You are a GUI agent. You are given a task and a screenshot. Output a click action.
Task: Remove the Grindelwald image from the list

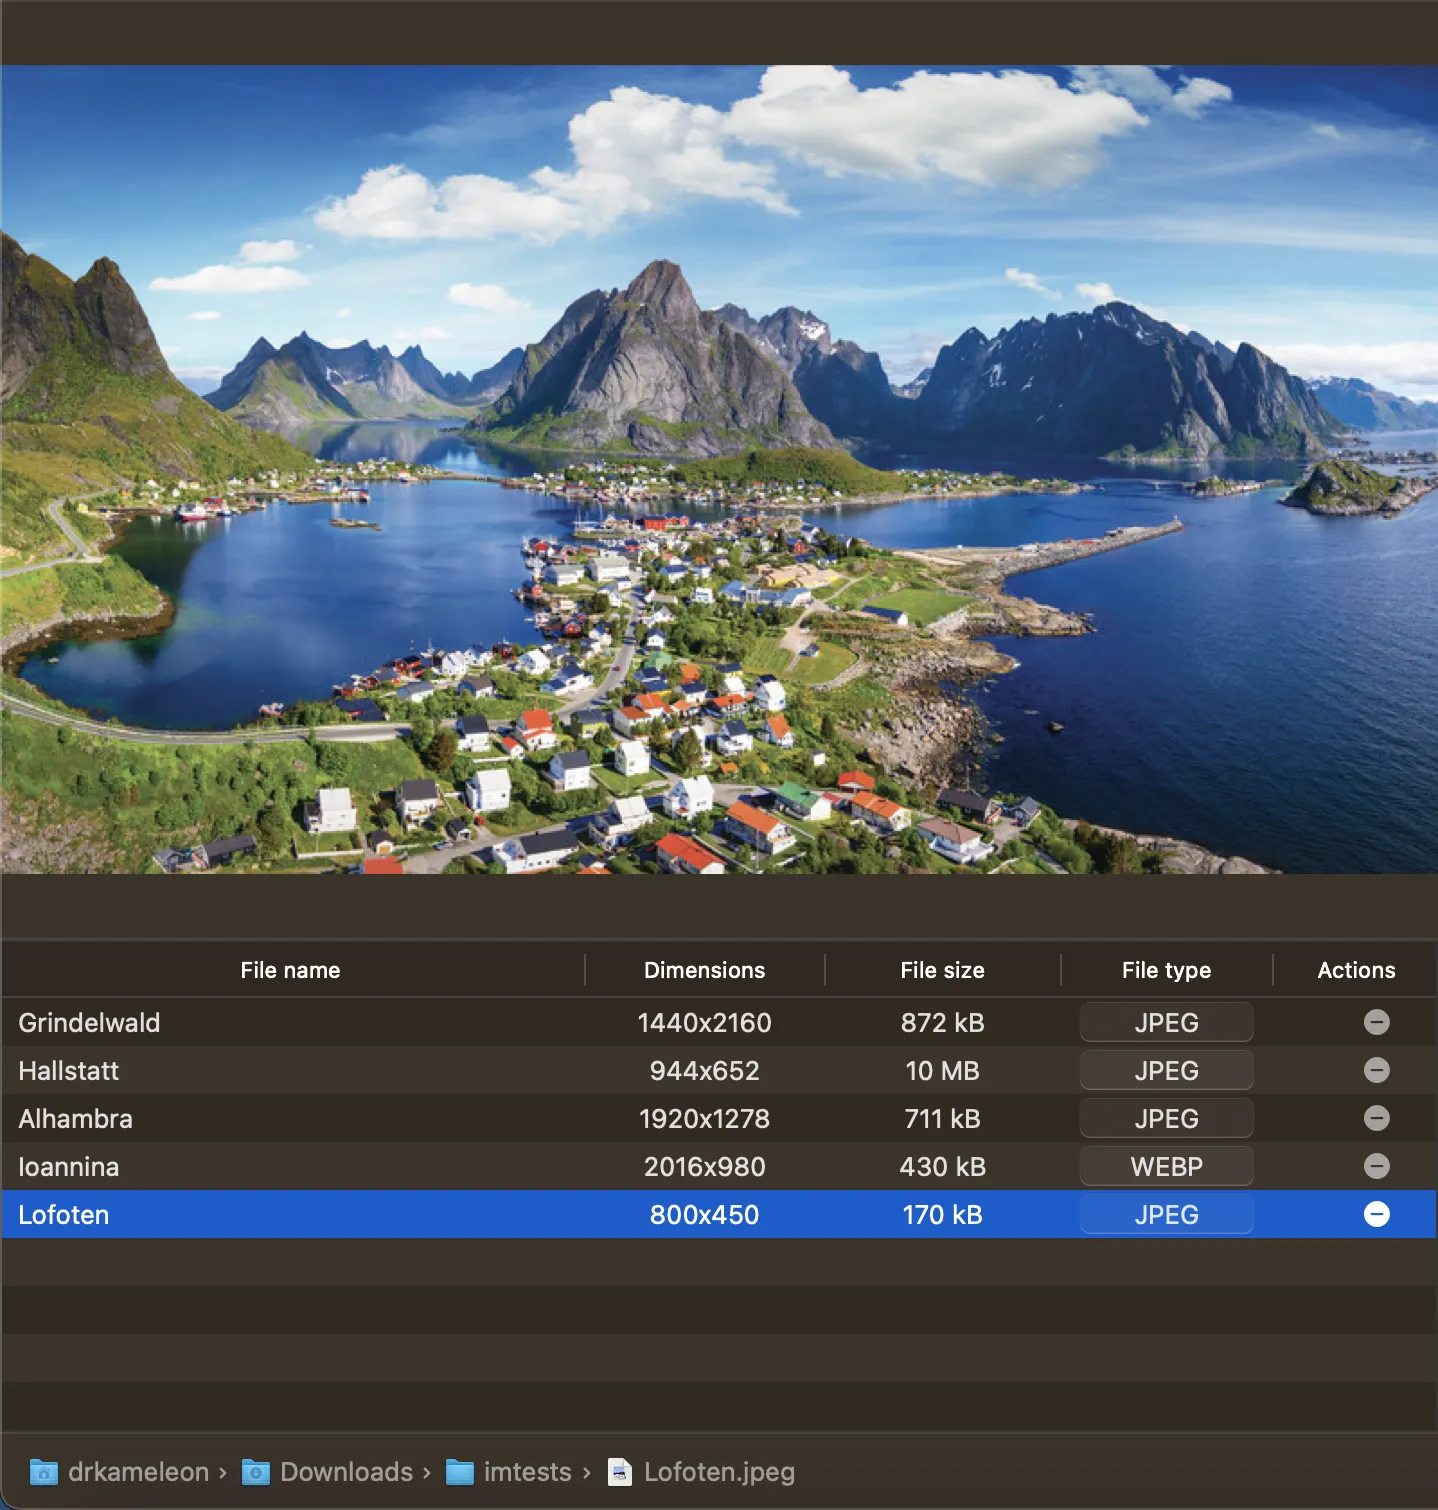(x=1376, y=1022)
